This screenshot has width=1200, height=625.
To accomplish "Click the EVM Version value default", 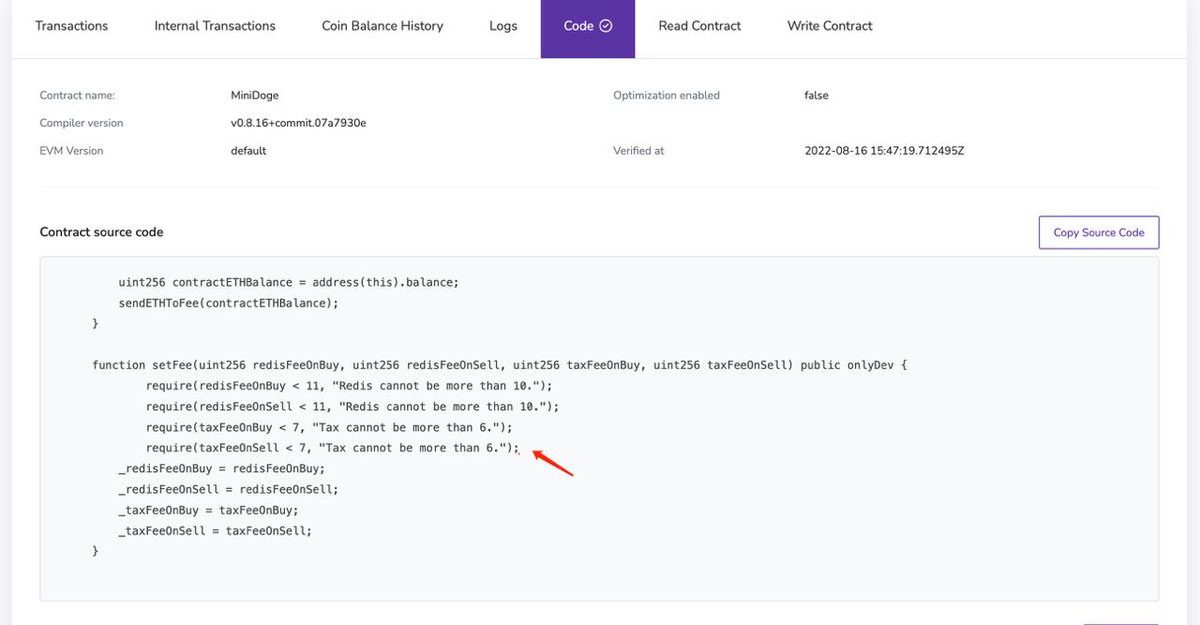I will (249, 151).
